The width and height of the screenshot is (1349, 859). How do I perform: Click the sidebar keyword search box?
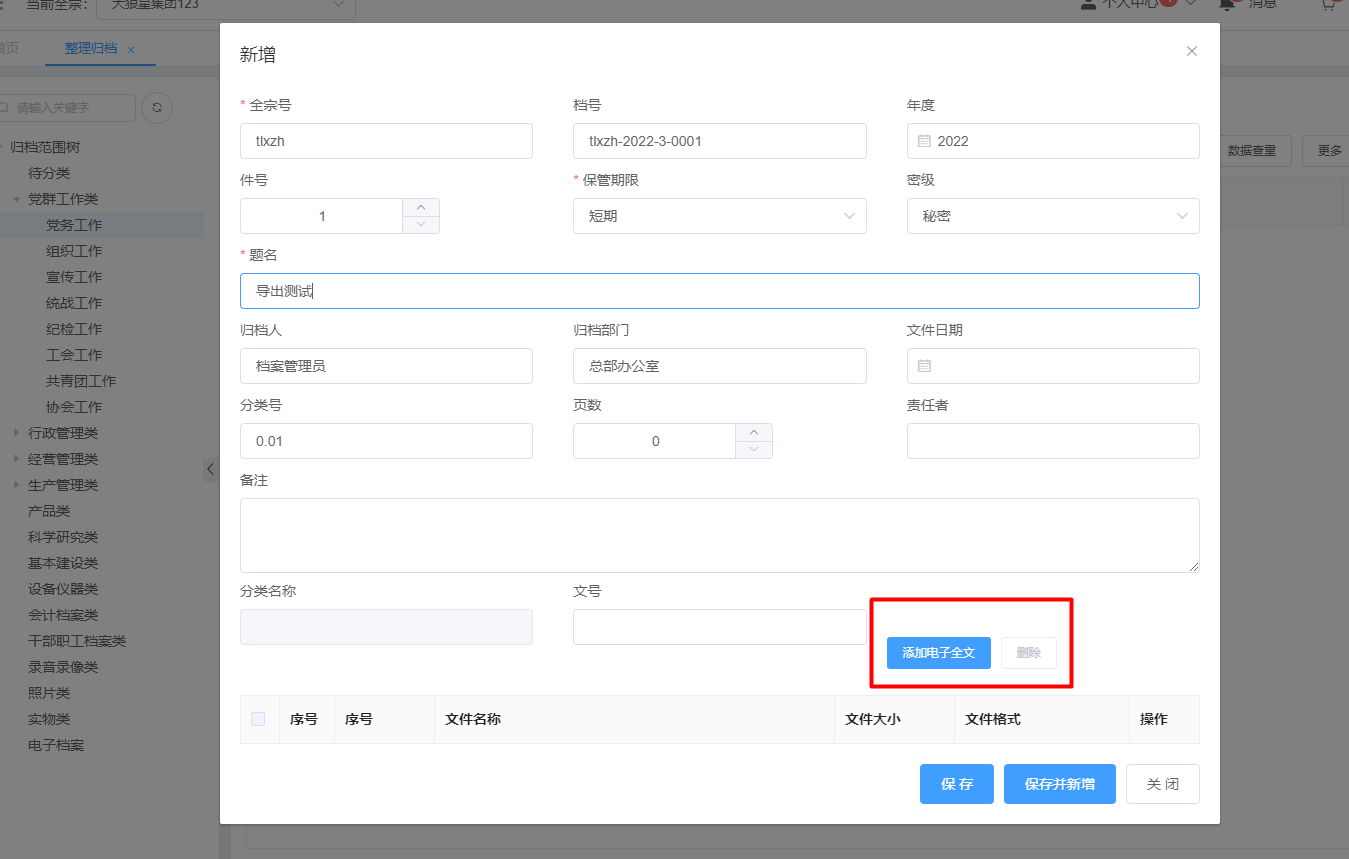coord(67,108)
